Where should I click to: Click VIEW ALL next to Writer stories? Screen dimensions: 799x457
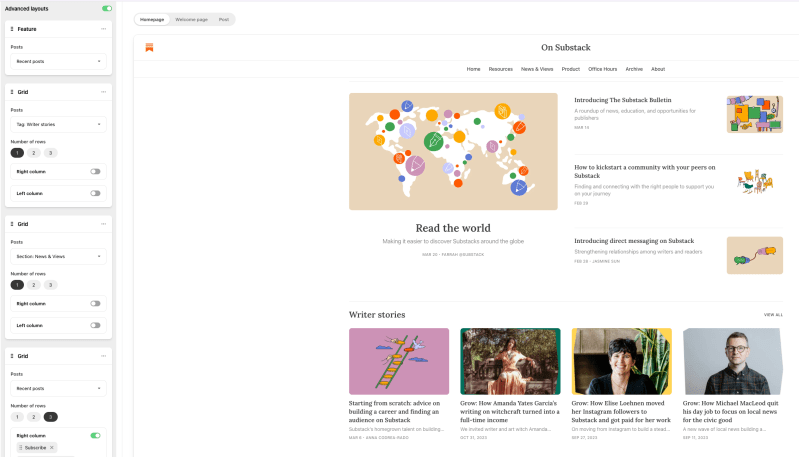(773, 315)
